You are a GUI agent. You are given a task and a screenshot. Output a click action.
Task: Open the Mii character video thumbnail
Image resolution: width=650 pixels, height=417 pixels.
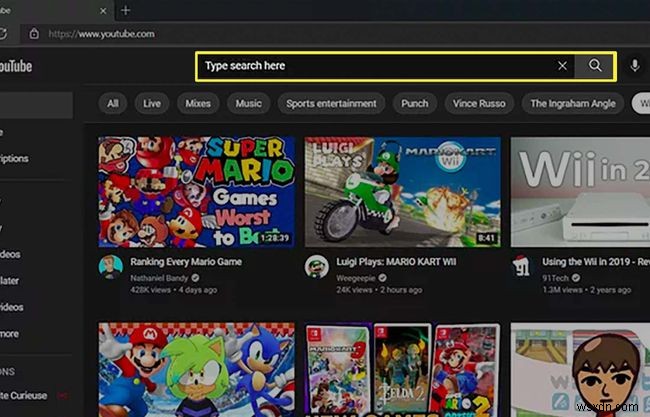coord(580,370)
